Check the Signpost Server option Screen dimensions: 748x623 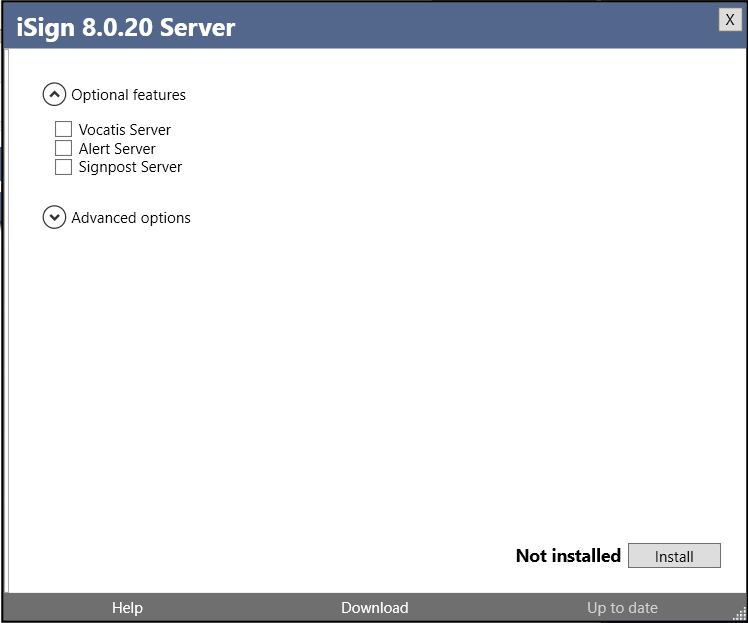(63, 167)
